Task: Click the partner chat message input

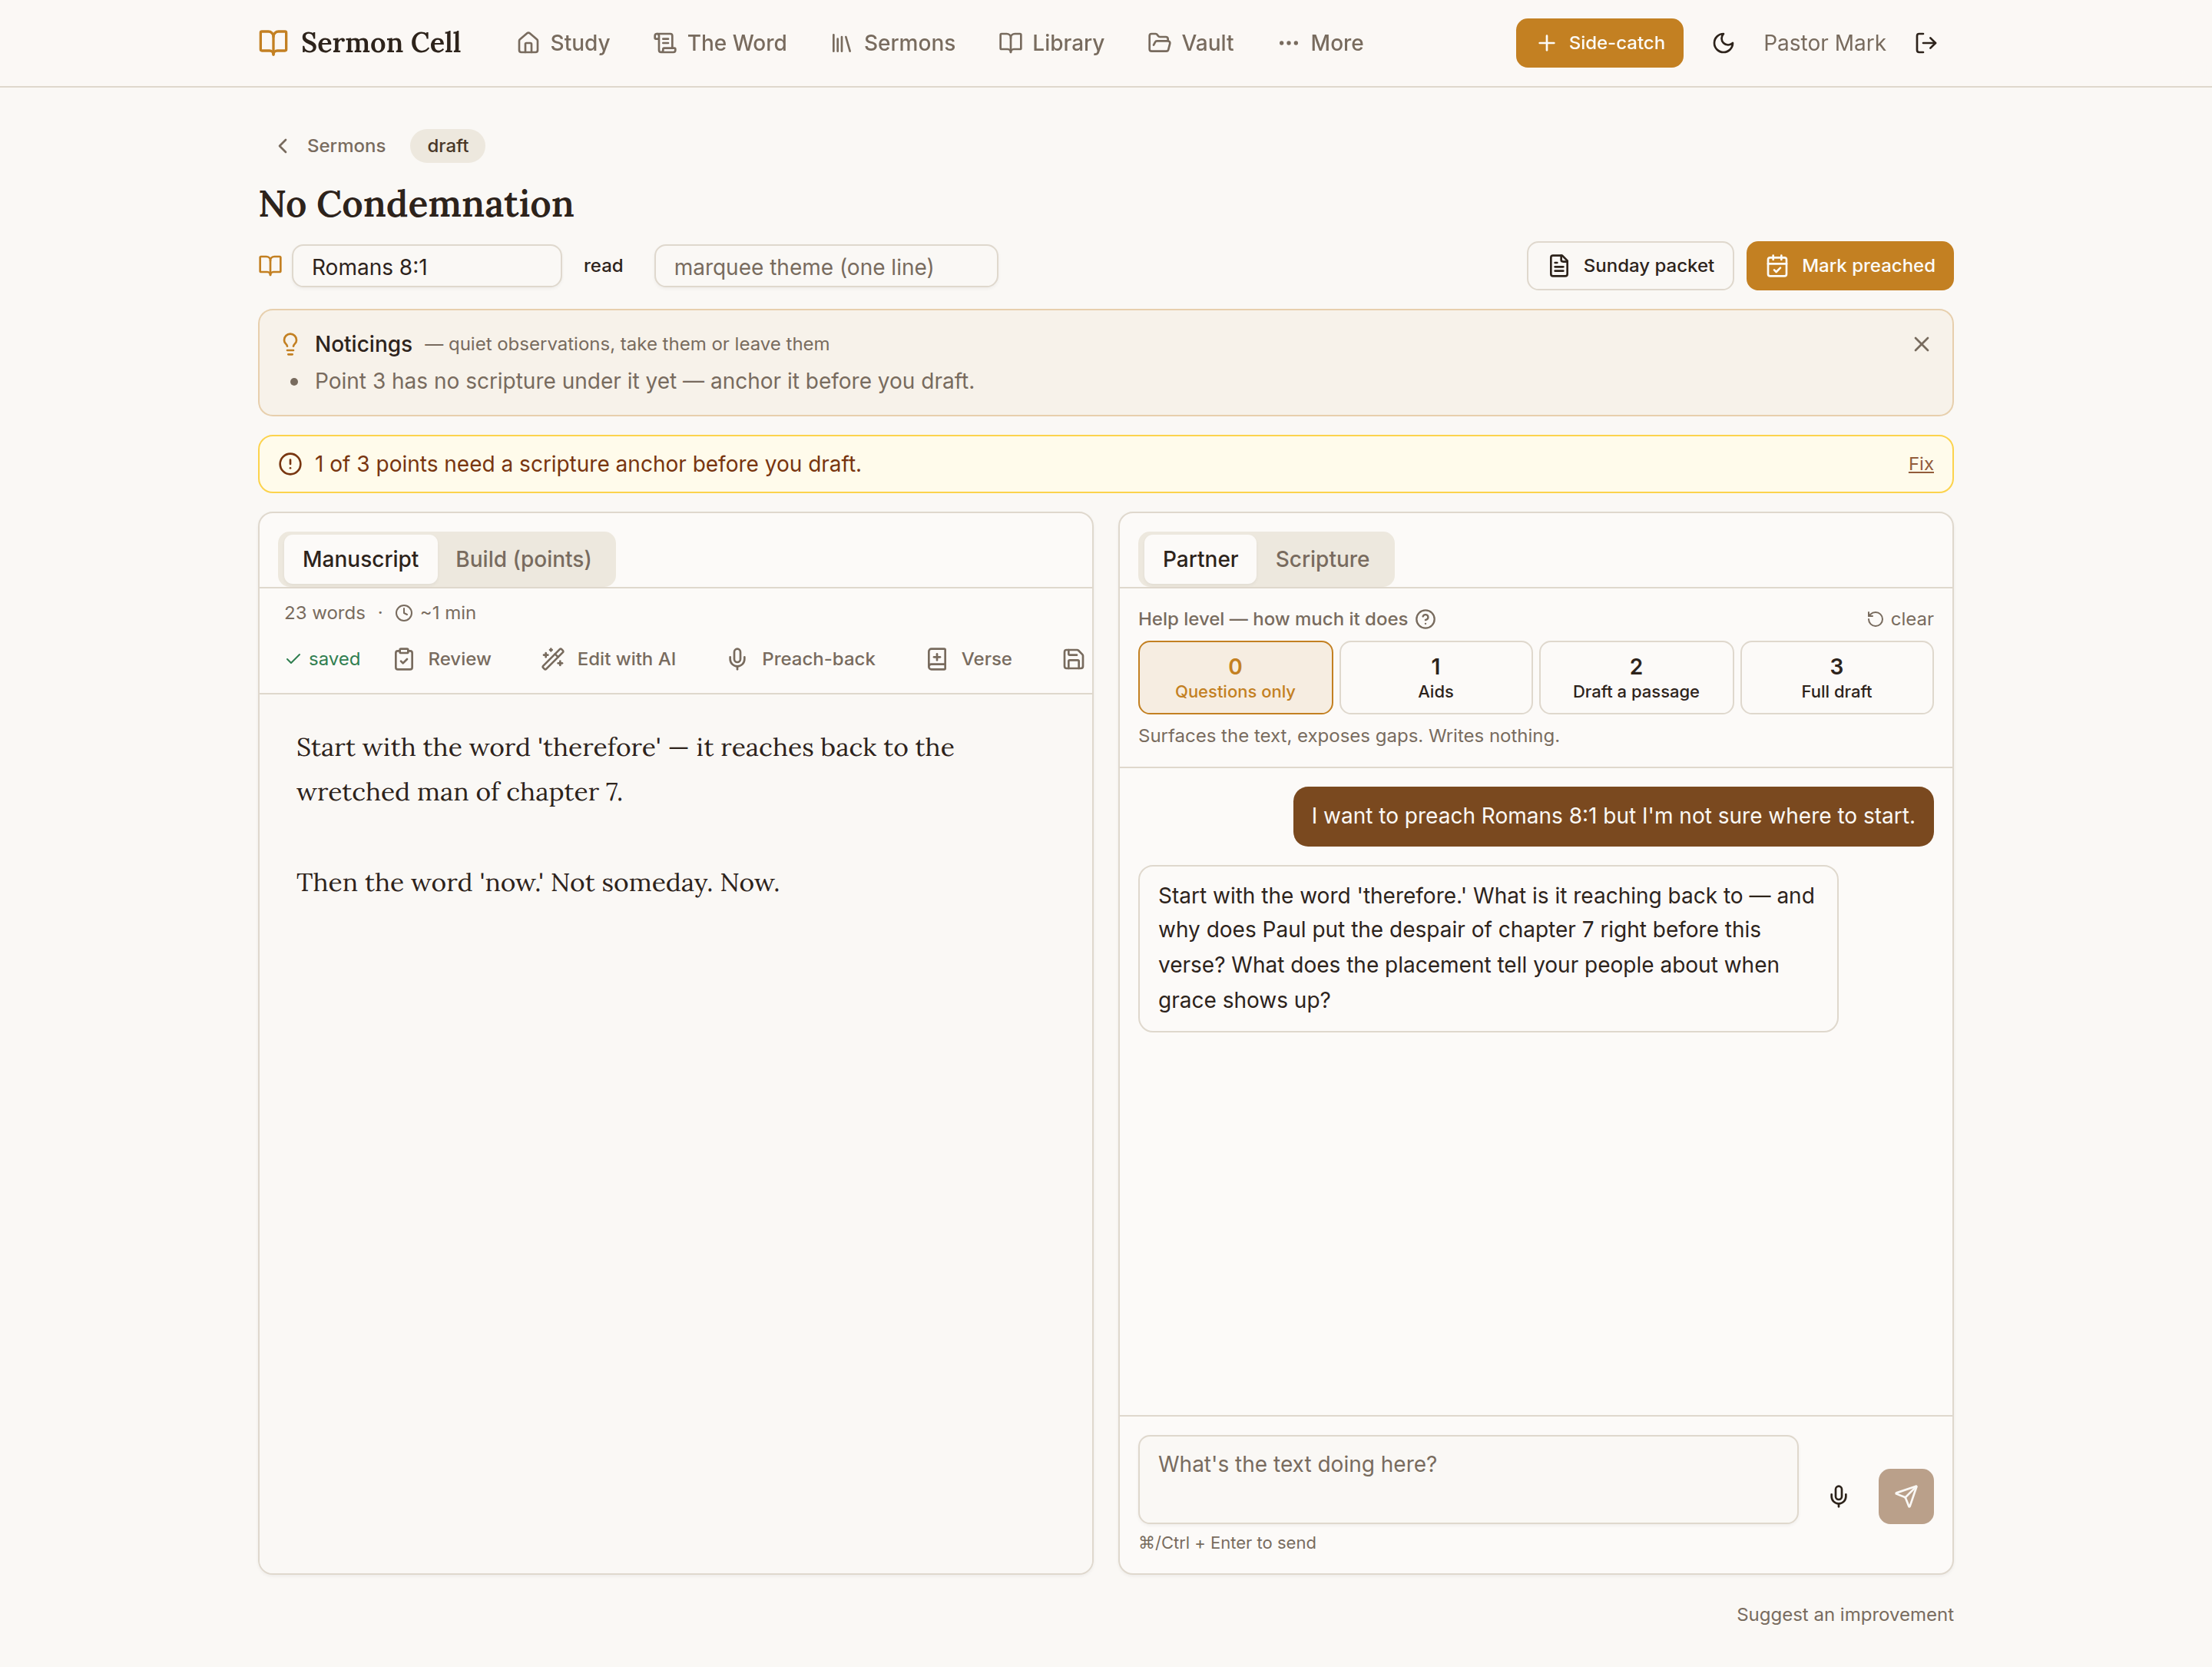Action: 1467,1479
